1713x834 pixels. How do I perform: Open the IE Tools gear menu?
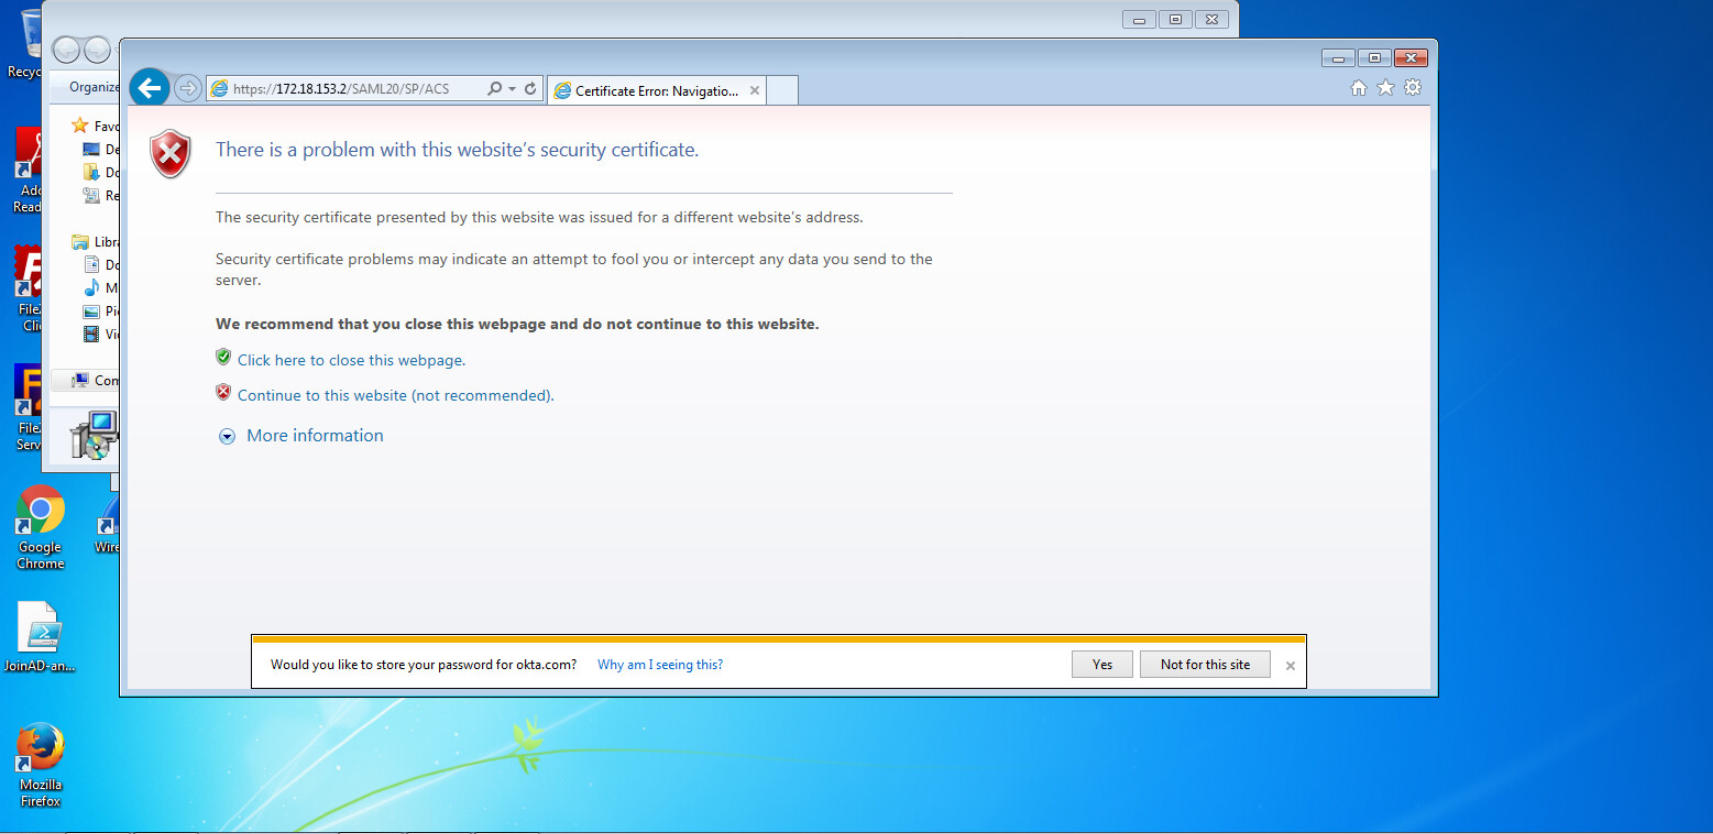(1412, 88)
